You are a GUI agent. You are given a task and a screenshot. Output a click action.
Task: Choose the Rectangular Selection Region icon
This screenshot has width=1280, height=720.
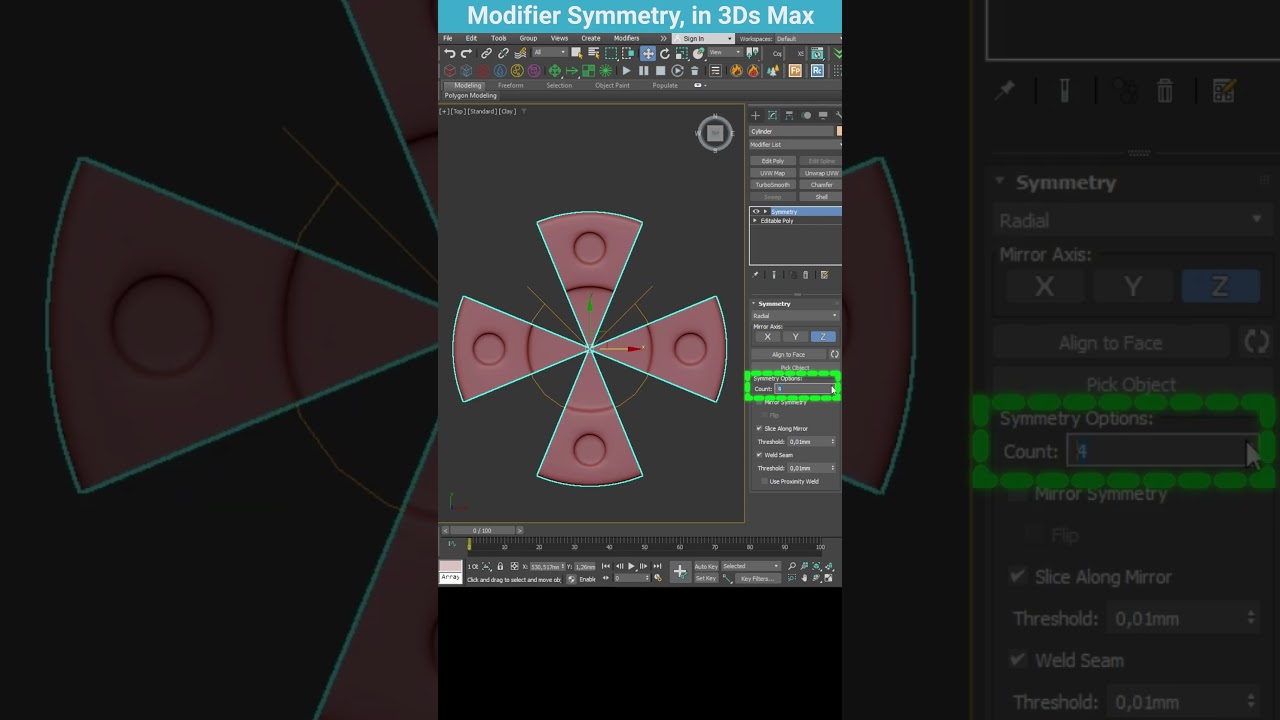(611, 53)
